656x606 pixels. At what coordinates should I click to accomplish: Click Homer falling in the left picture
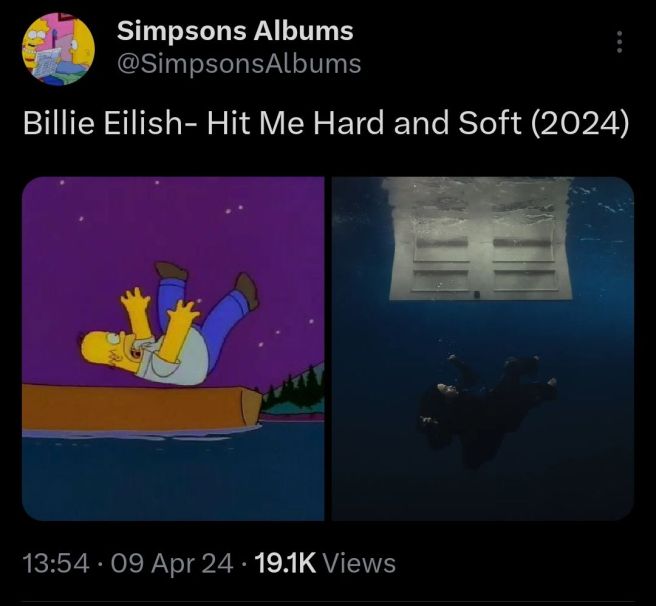(x=169, y=324)
